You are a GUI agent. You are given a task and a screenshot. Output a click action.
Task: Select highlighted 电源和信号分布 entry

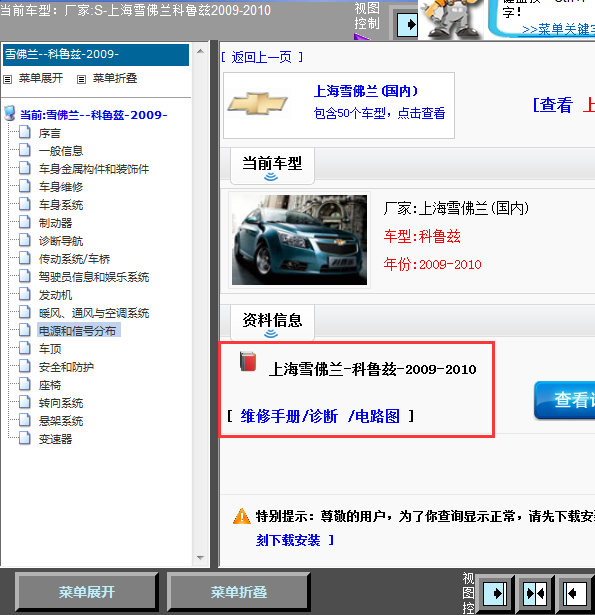pyautogui.click(x=79, y=331)
